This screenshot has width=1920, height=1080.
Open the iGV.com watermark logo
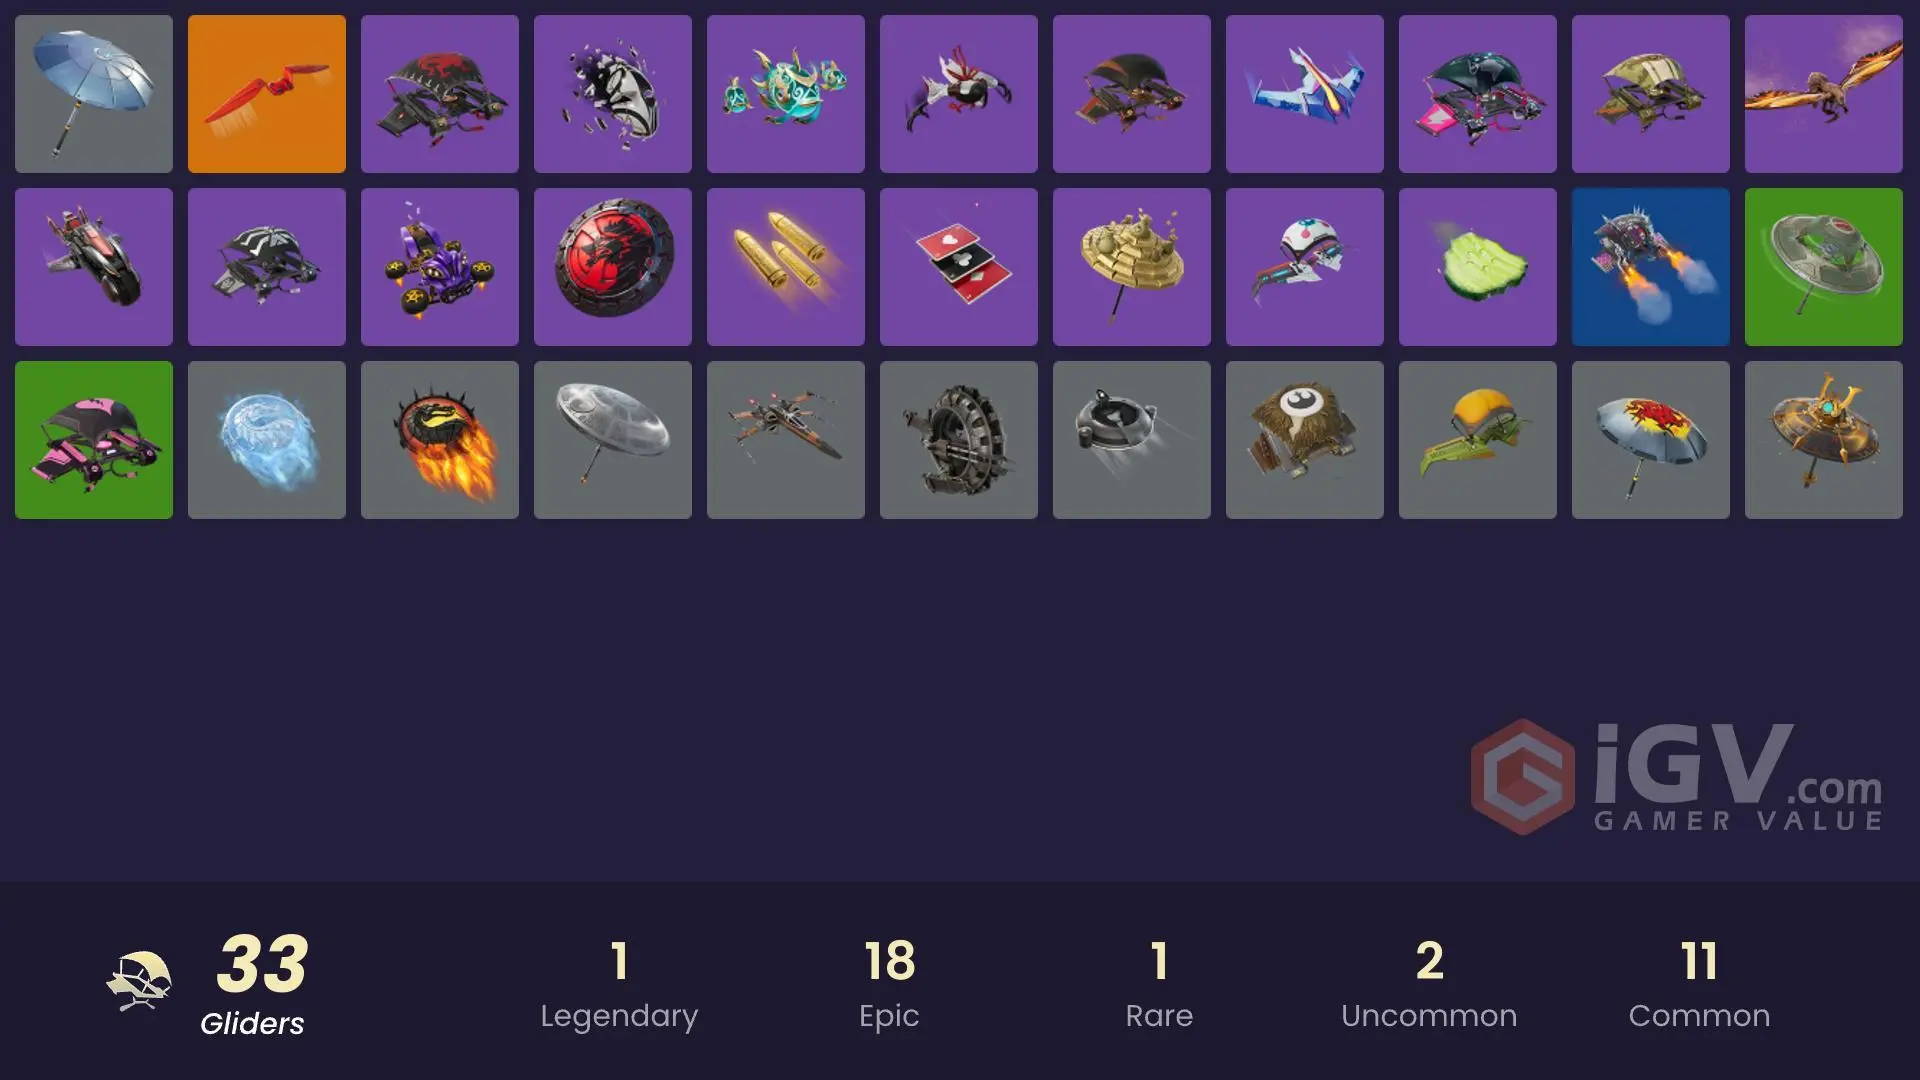(1677, 777)
